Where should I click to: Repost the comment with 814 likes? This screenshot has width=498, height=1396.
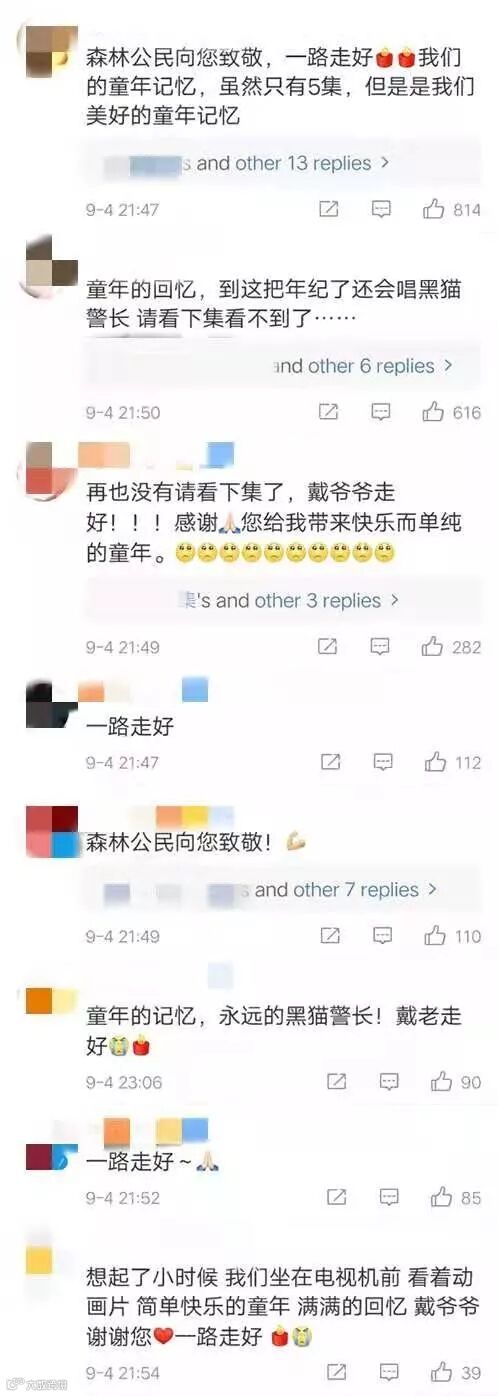(328, 210)
